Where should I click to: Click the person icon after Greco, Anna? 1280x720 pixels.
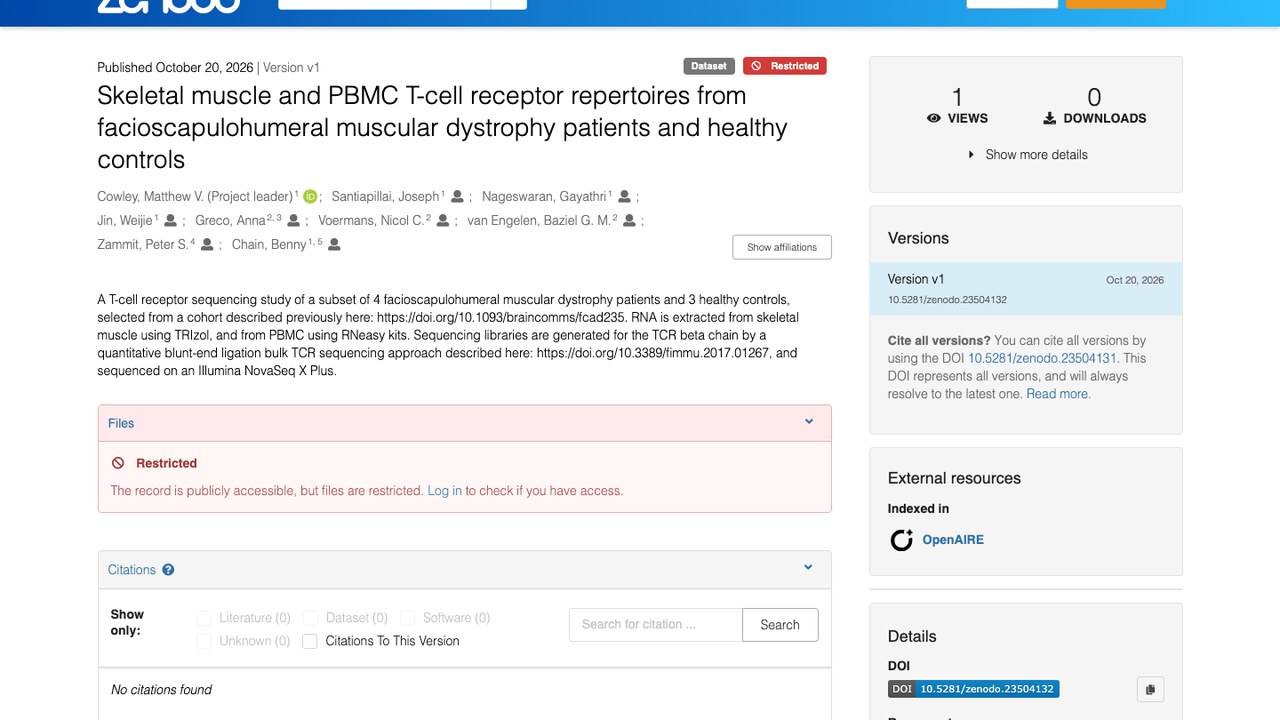point(294,221)
